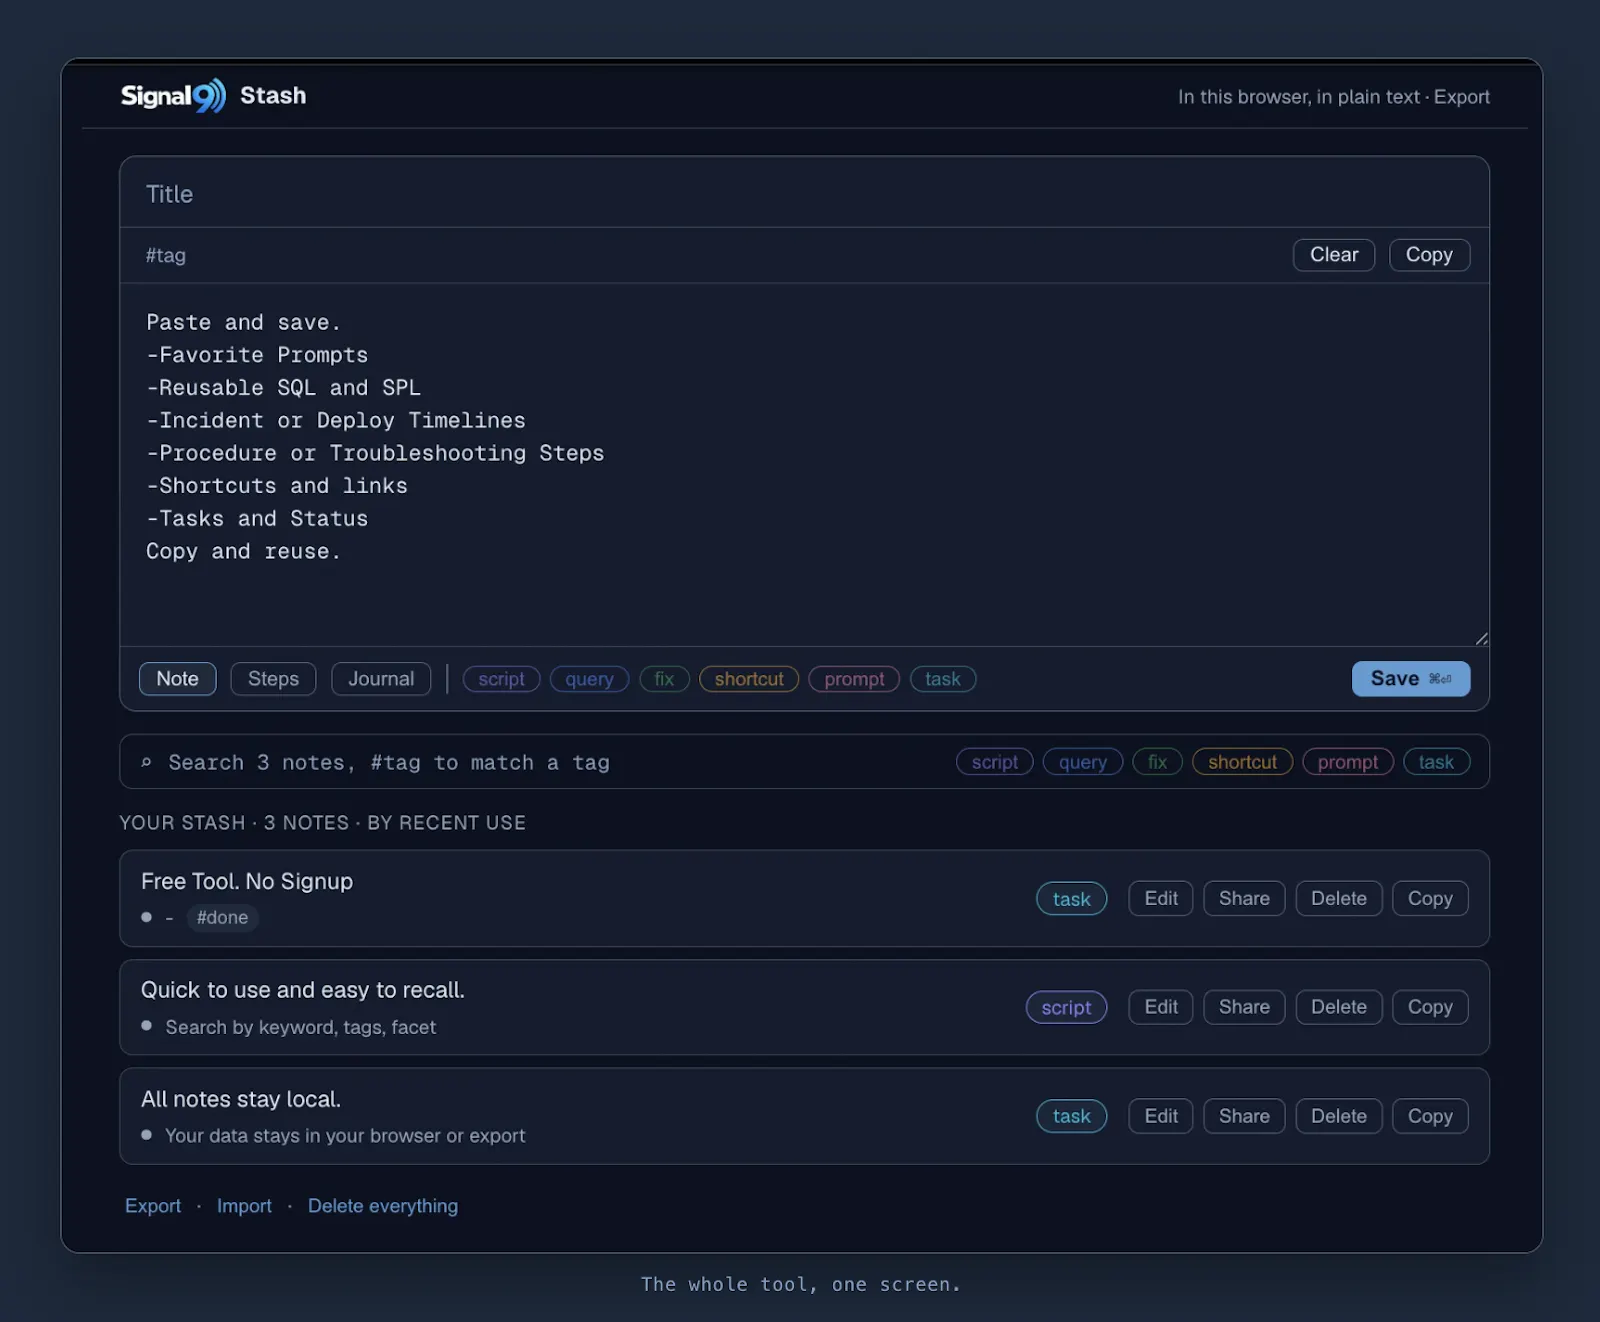Click the Delete everything link
1600x1322 pixels.
click(x=383, y=1206)
